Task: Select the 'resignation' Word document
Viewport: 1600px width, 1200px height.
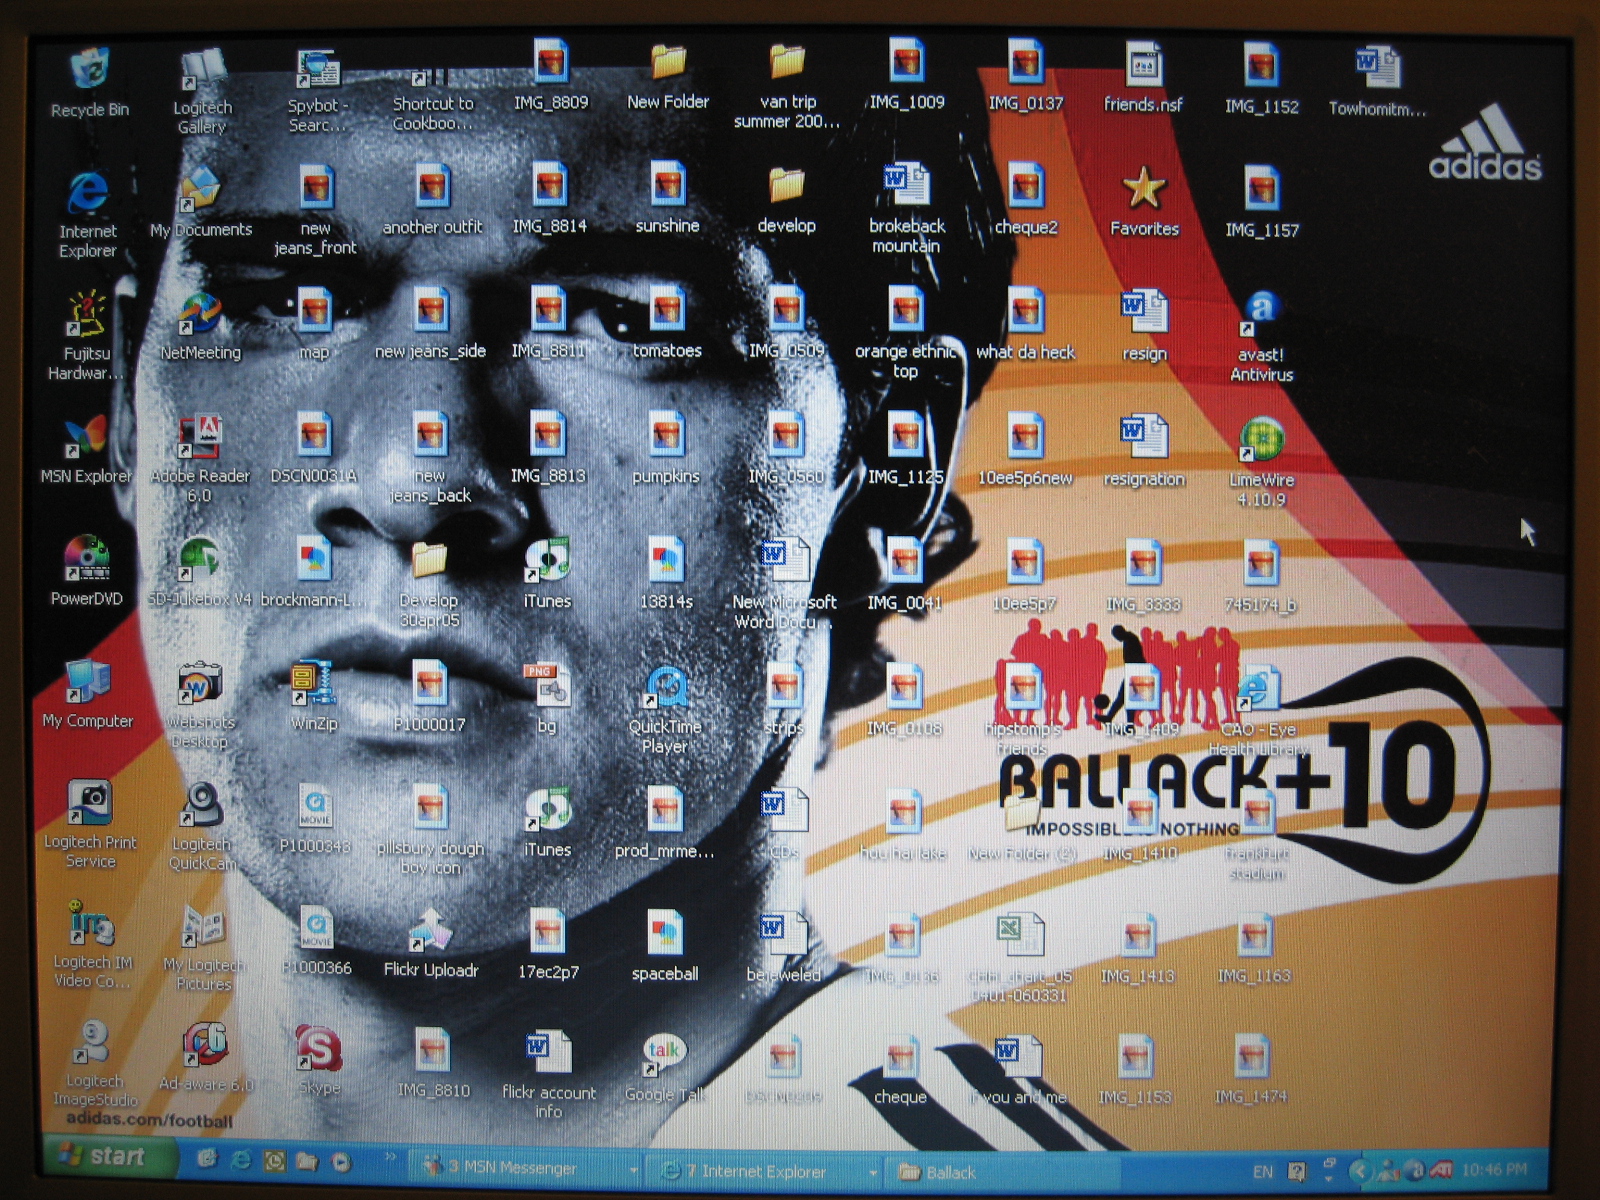Action: pos(1144,437)
